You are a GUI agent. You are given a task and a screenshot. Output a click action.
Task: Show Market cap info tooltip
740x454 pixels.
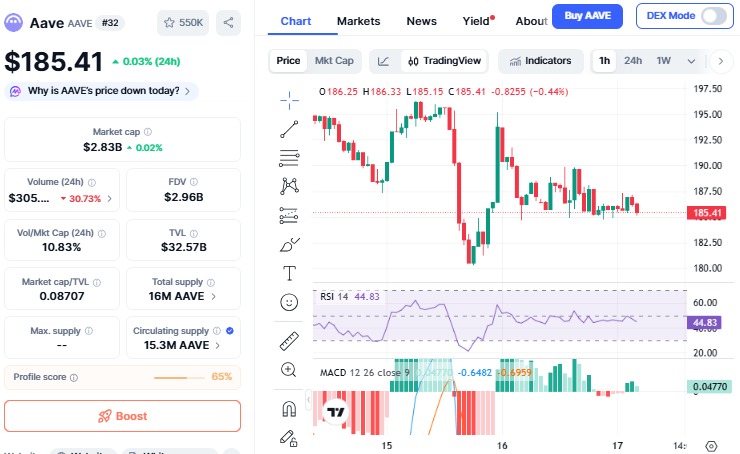148,132
